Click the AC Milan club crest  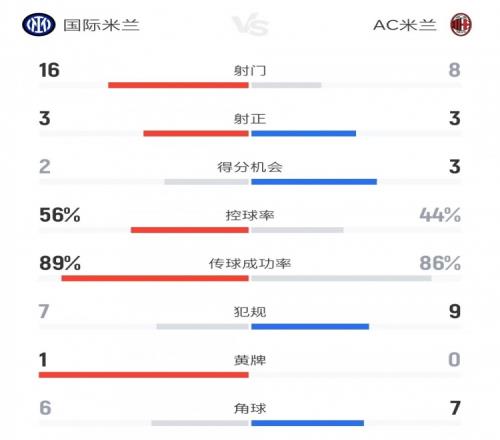(461, 25)
